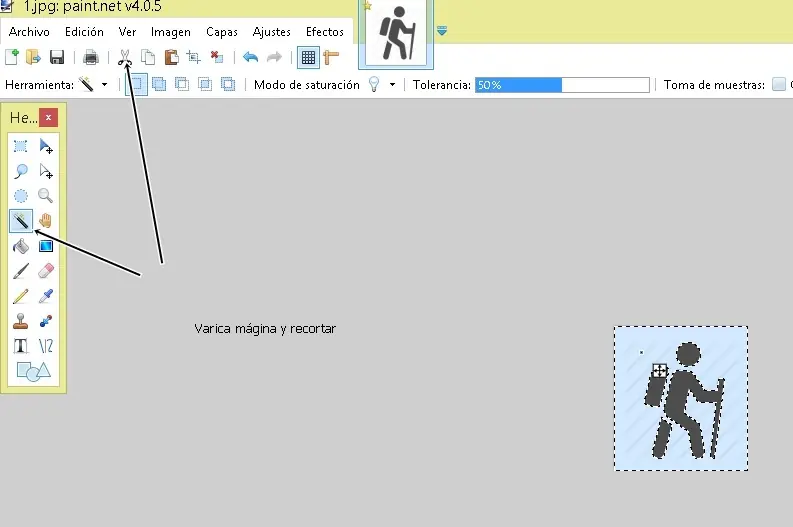The image size is (793, 527).
Task: Select the Clone Stamp tool
Action: [x=20, y=321]
